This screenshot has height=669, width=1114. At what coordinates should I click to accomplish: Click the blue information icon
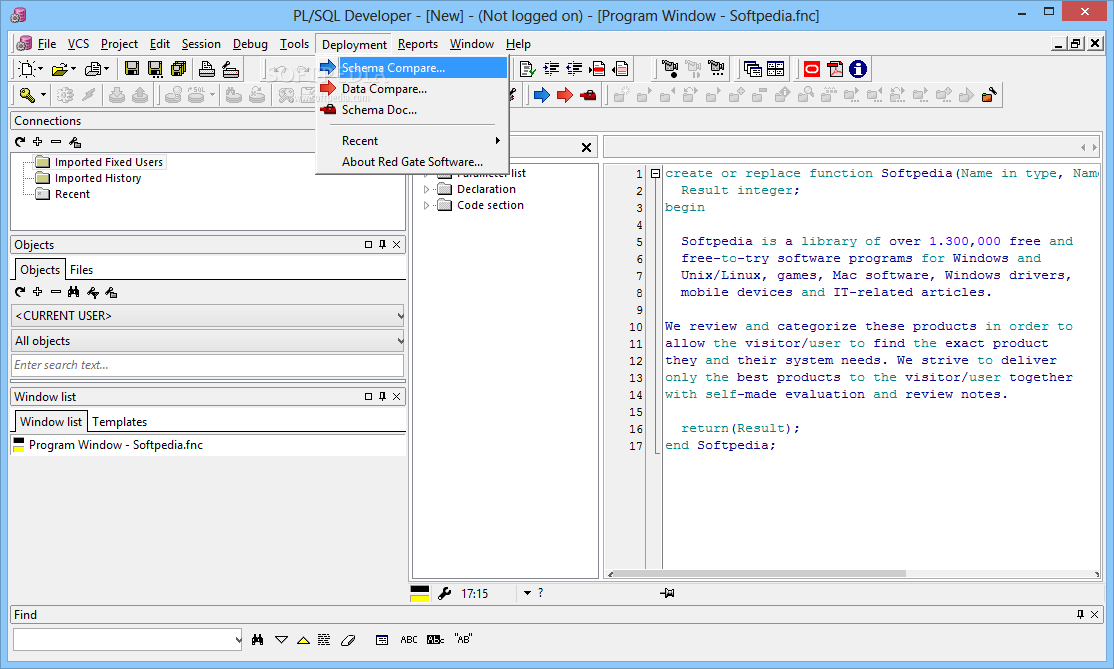(x=858, y=69)
